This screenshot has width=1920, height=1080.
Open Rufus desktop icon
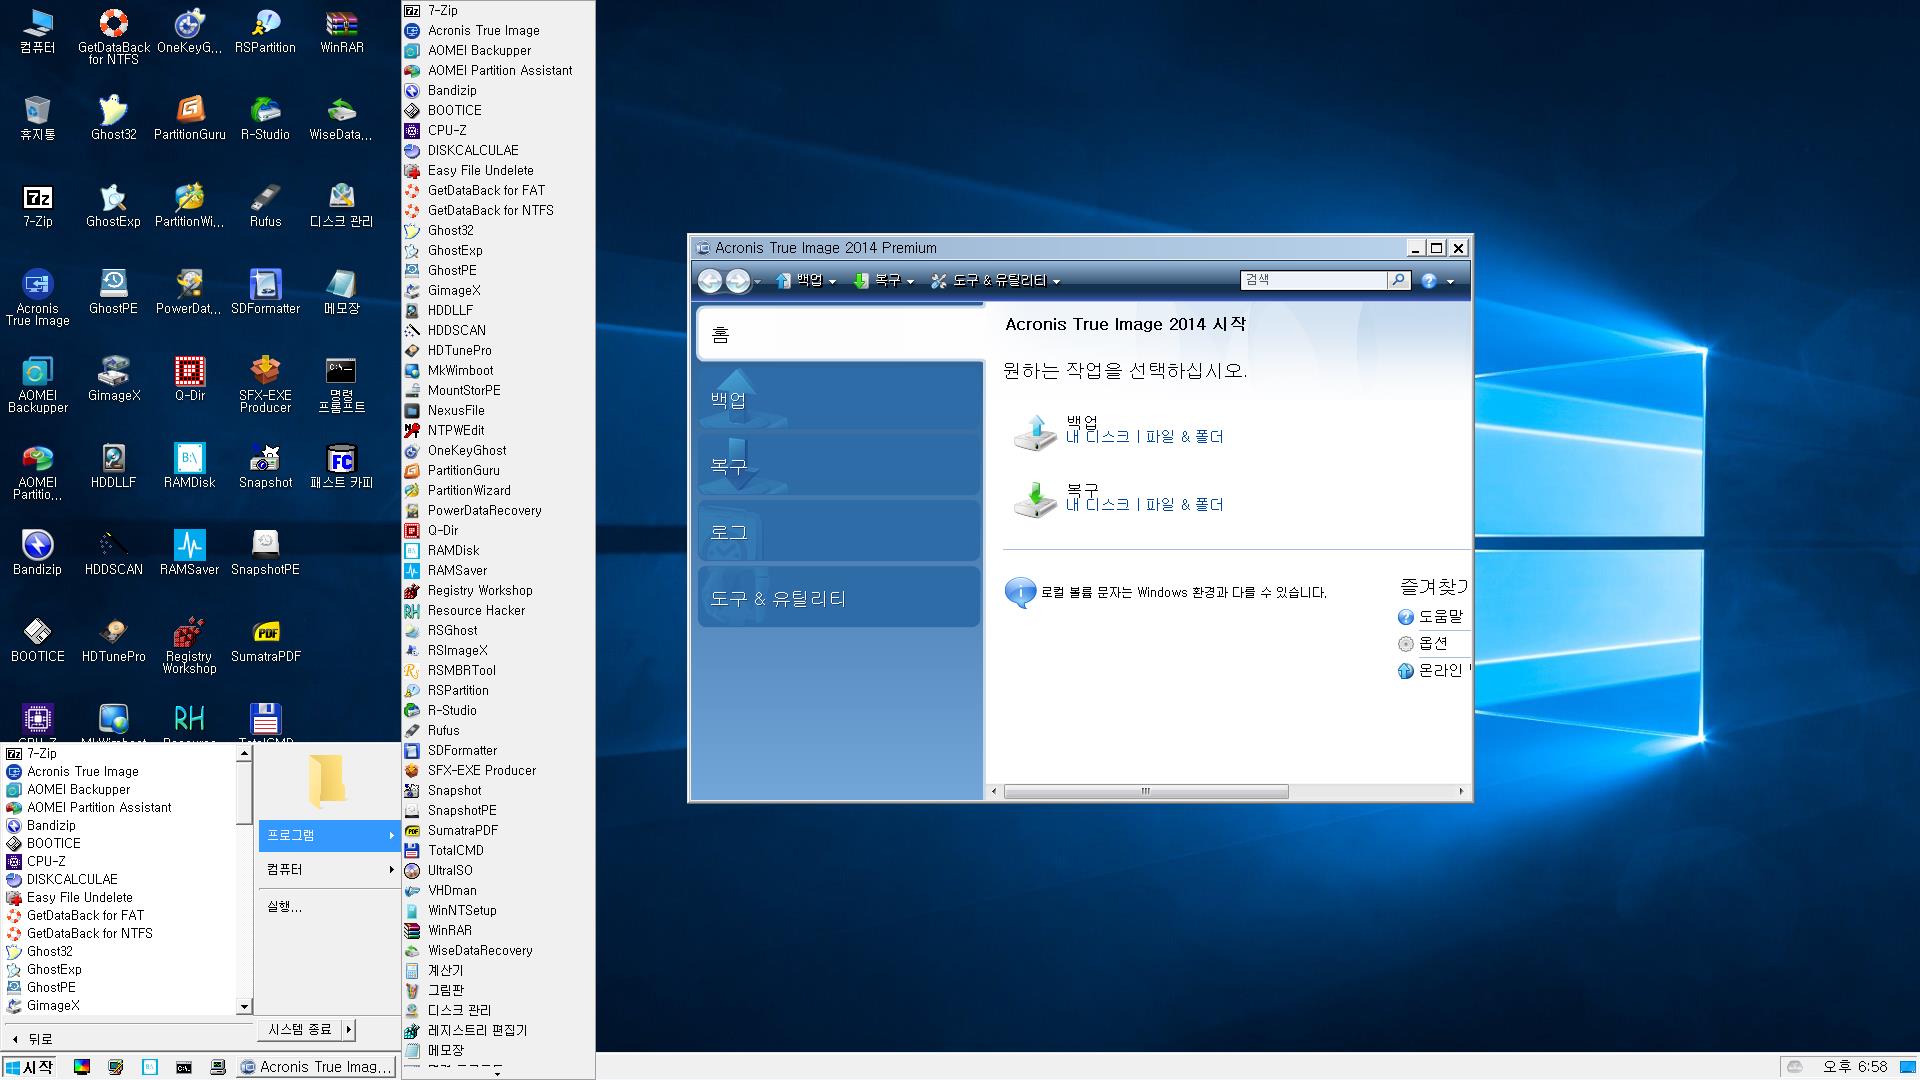click(x=265, y=205)
